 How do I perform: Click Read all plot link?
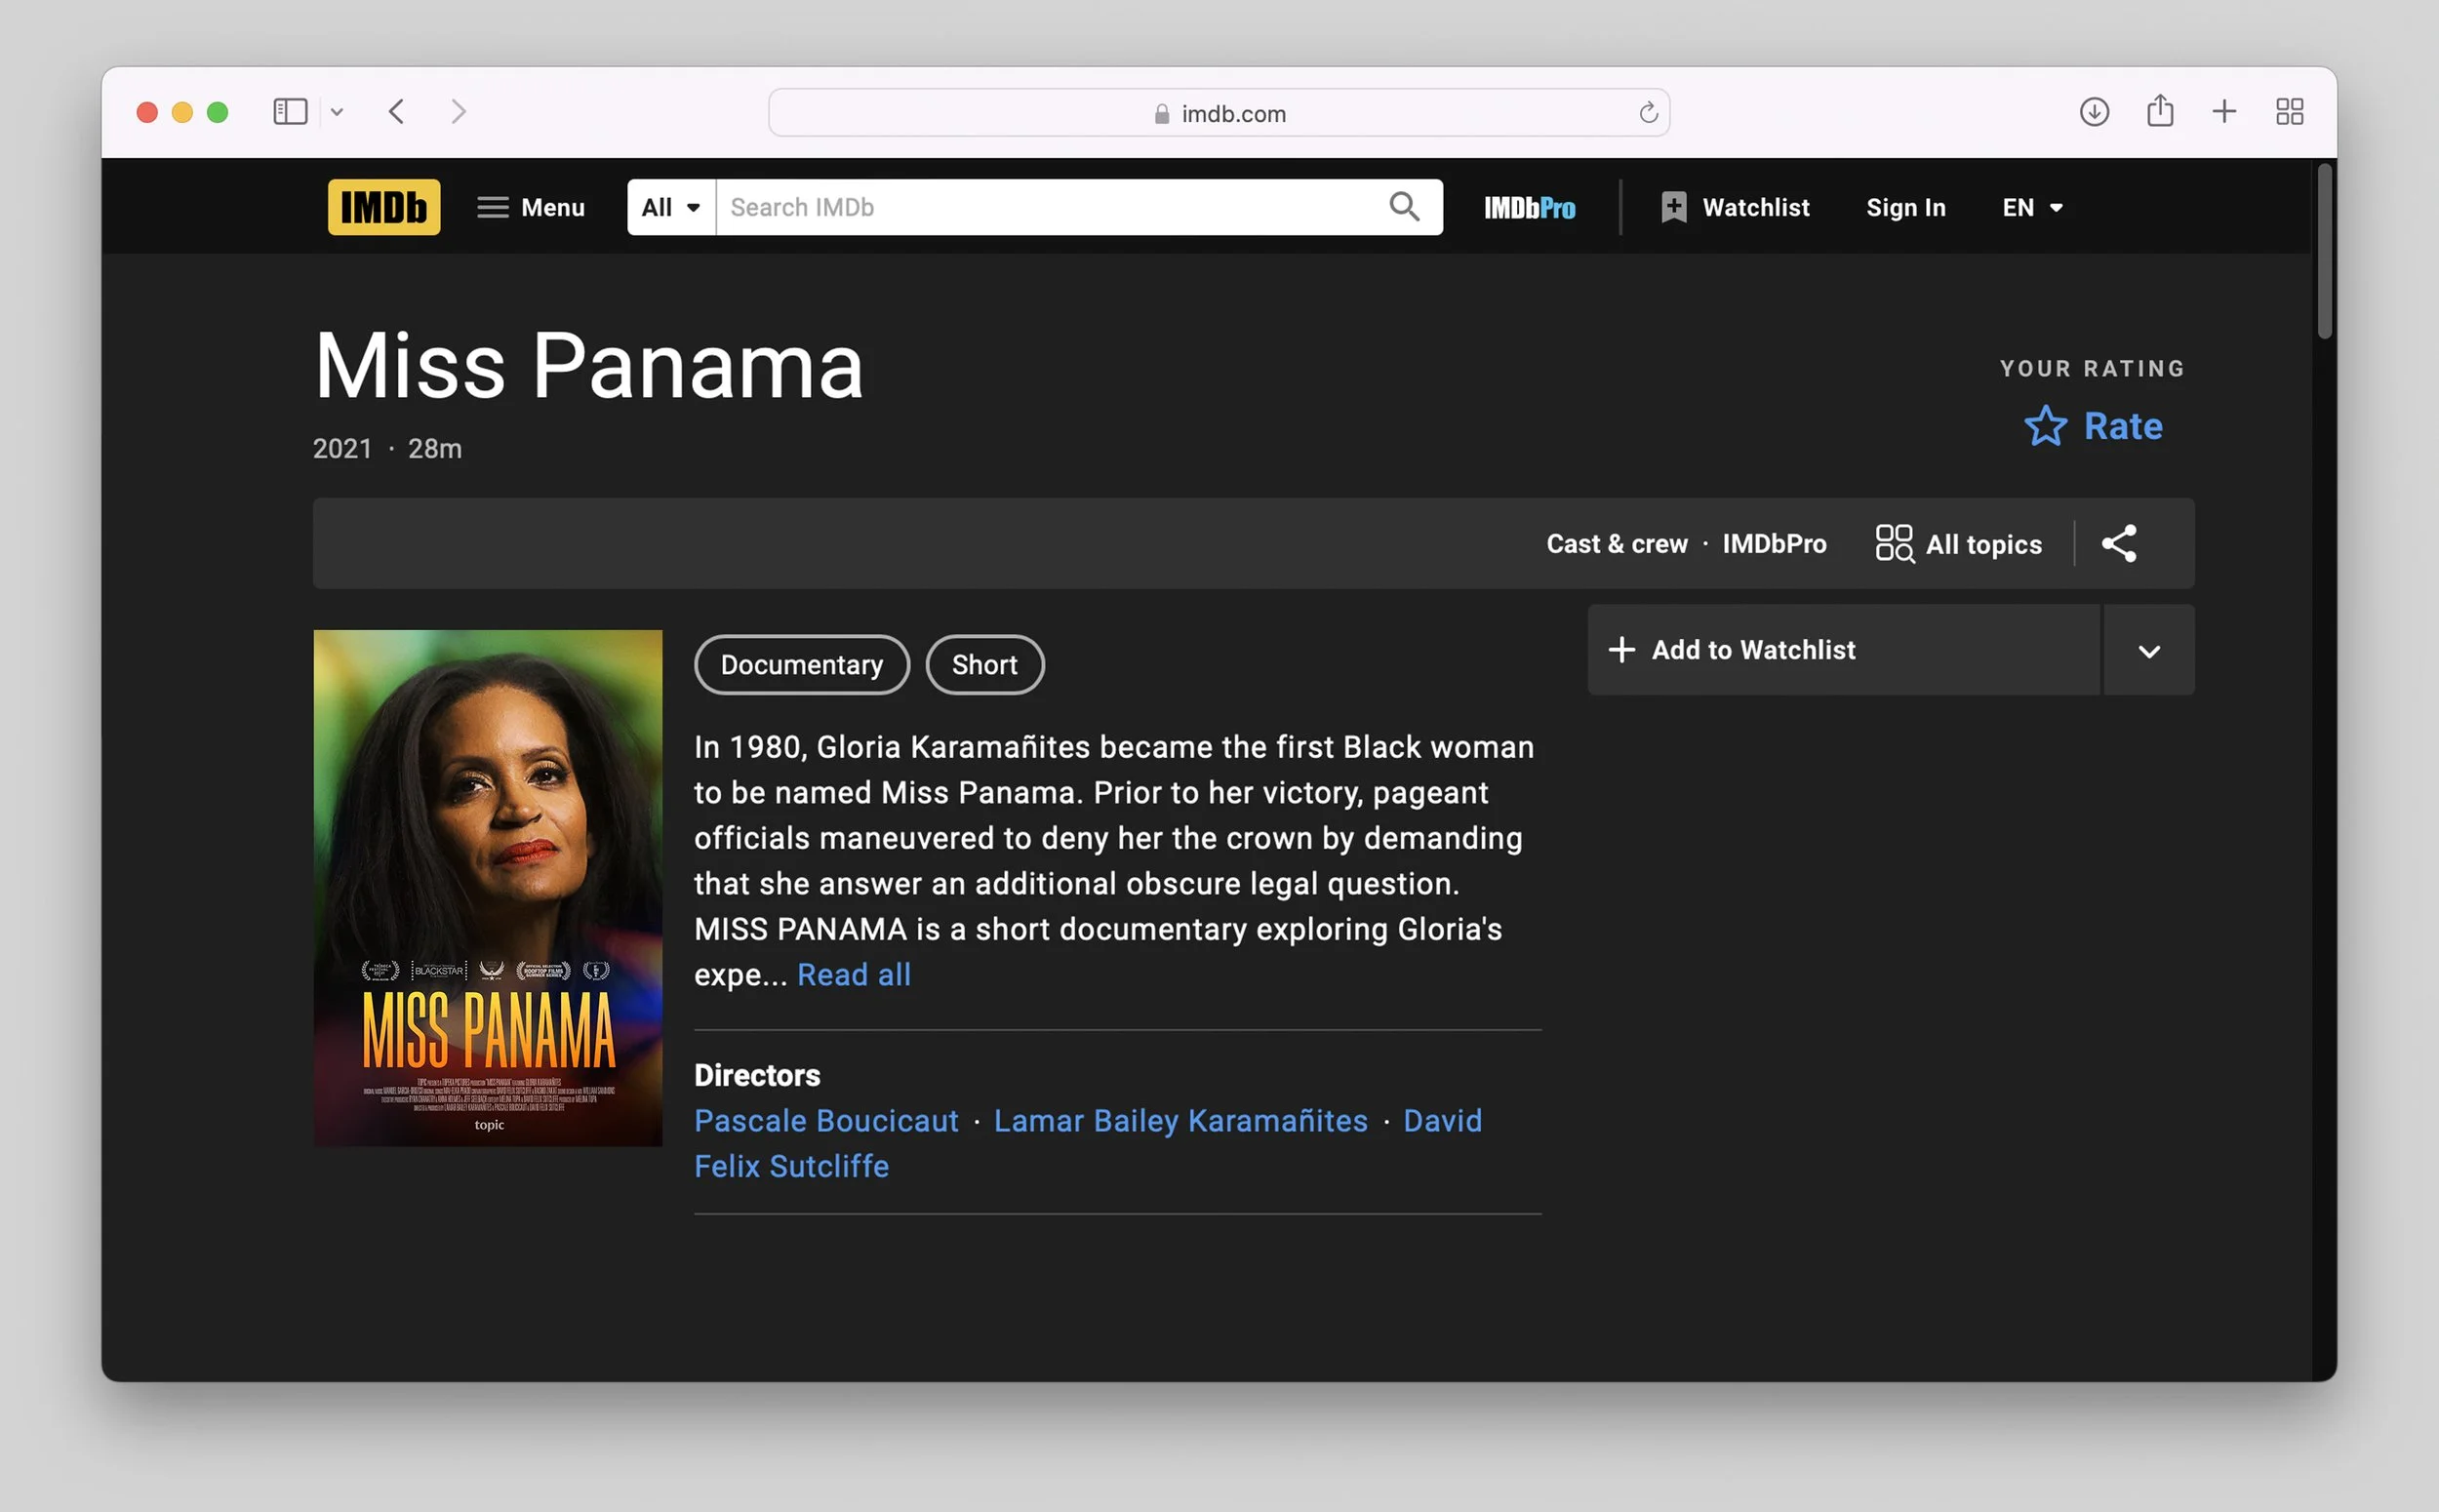coord(853,975)
